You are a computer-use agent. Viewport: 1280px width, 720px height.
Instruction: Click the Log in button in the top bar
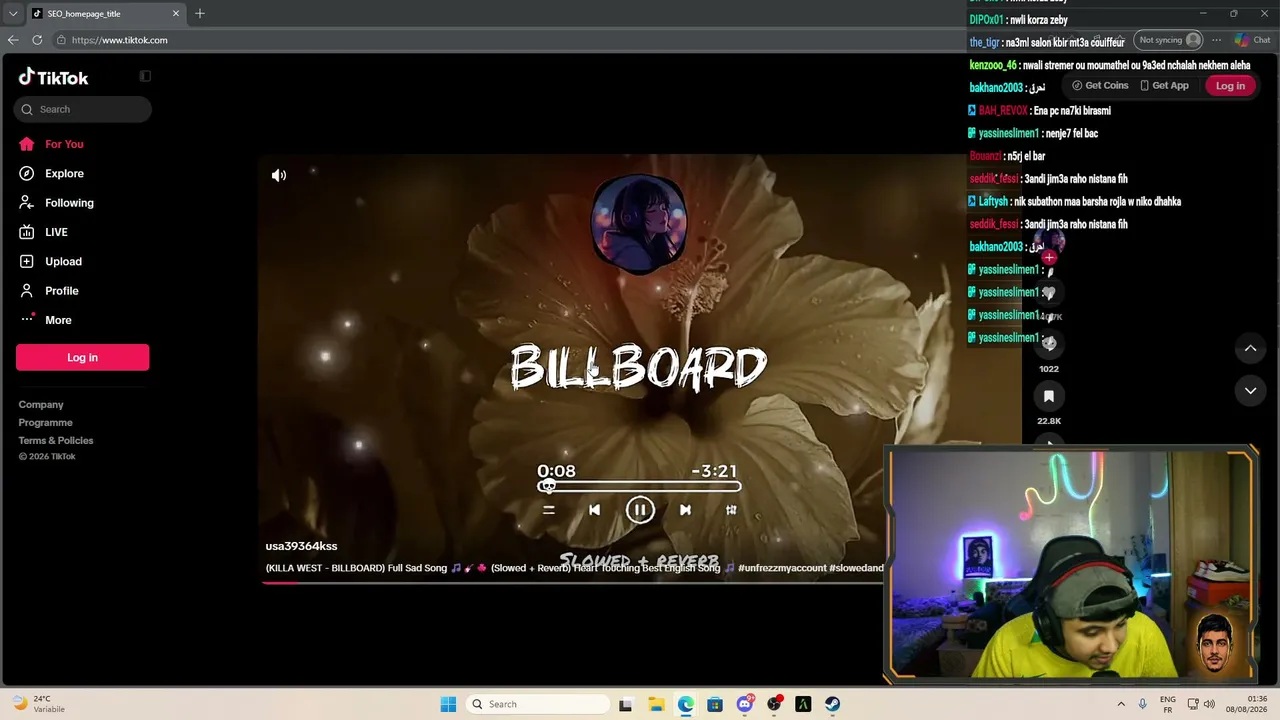point(1230,86)
